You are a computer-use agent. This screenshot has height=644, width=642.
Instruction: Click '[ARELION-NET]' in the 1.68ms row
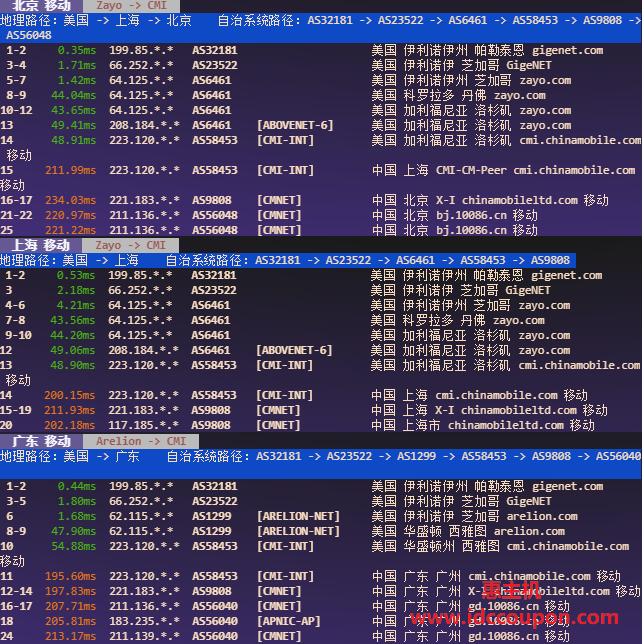point(298,516)
